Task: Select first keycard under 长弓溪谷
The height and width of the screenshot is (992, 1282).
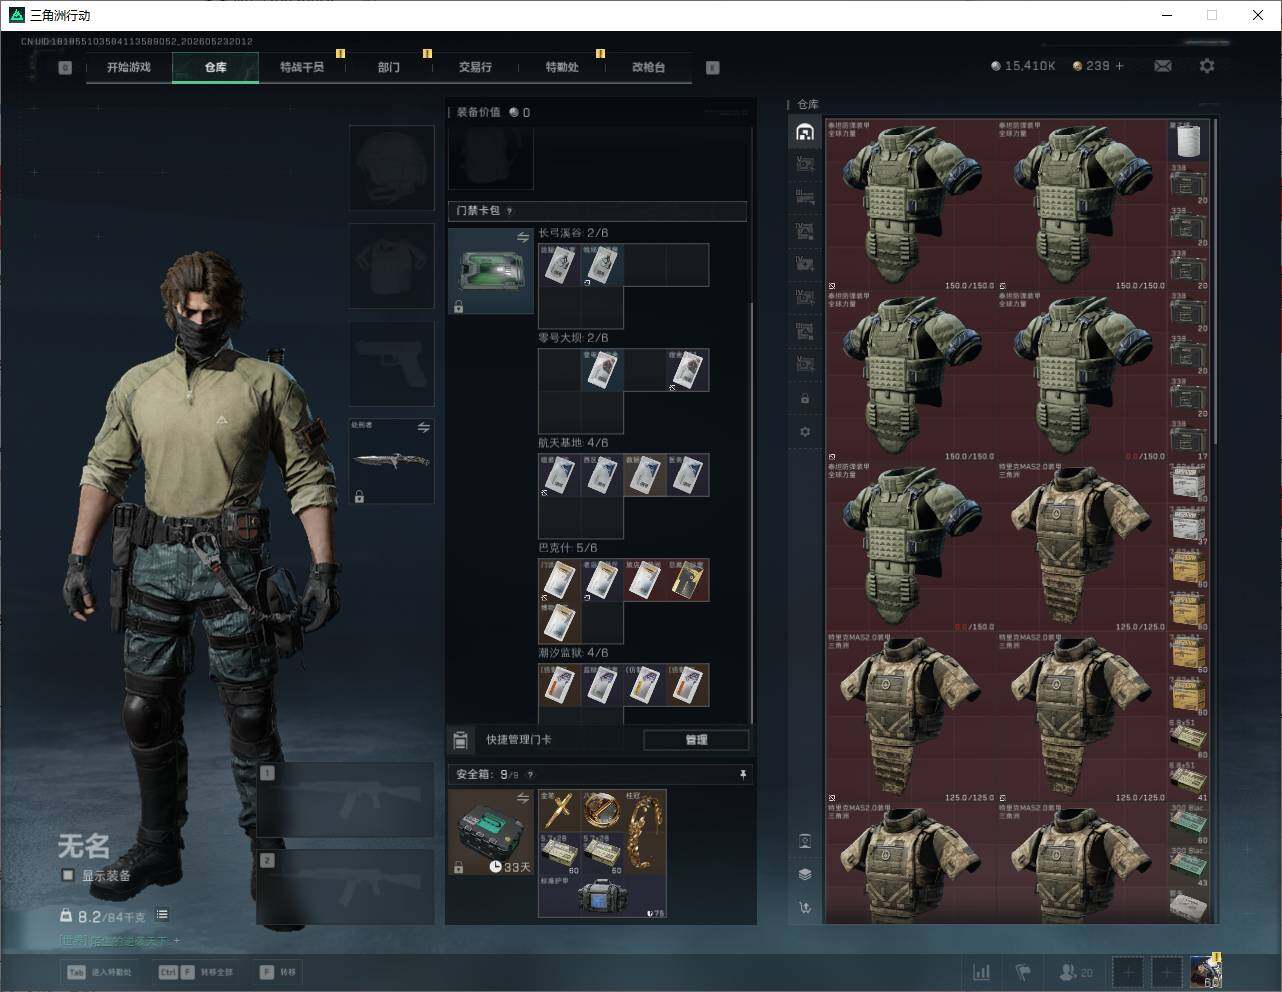Action: pos(559,265)
